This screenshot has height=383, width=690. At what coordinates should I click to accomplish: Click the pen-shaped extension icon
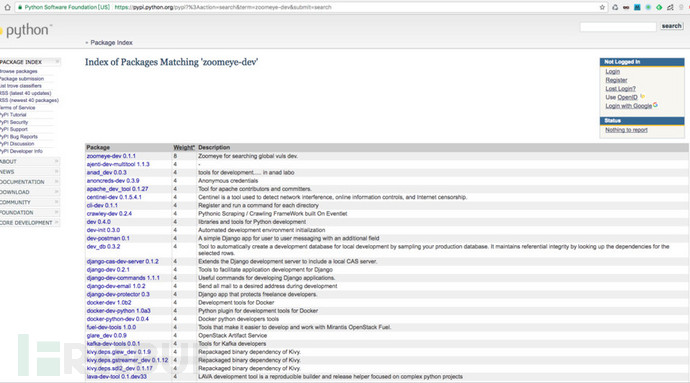click(670, 7)
